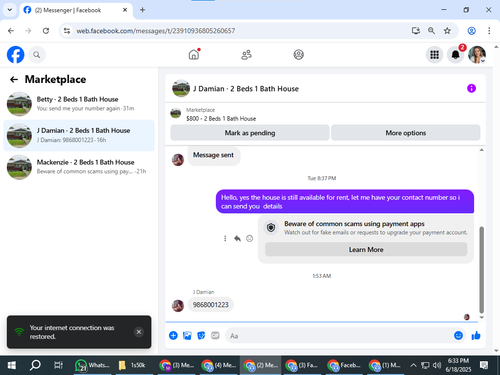Viewport: 500px width, 375px height.
Task: Open message more-options three dots
Action: point(225,238)
